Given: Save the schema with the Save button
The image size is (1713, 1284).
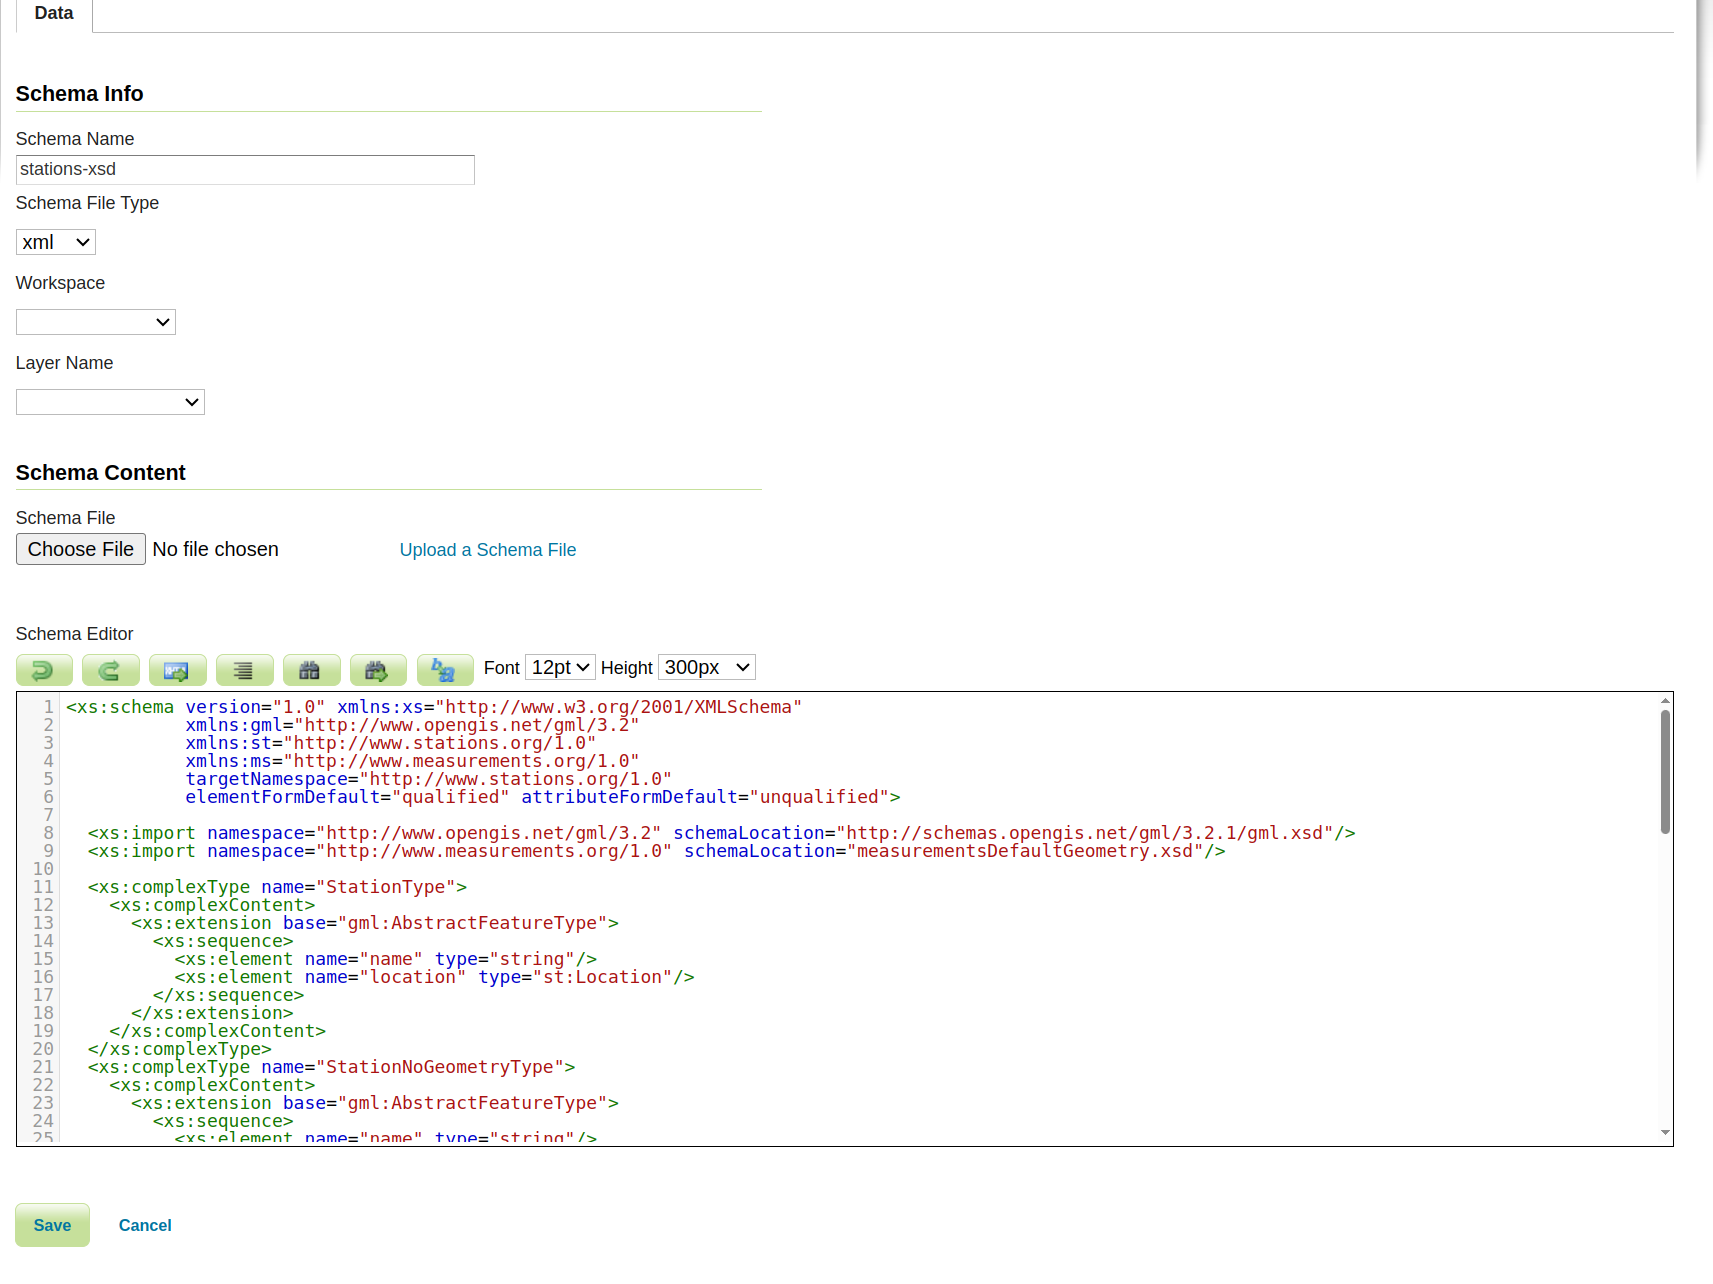Looking at the screenshot, I should click(x=52, y=1225).
